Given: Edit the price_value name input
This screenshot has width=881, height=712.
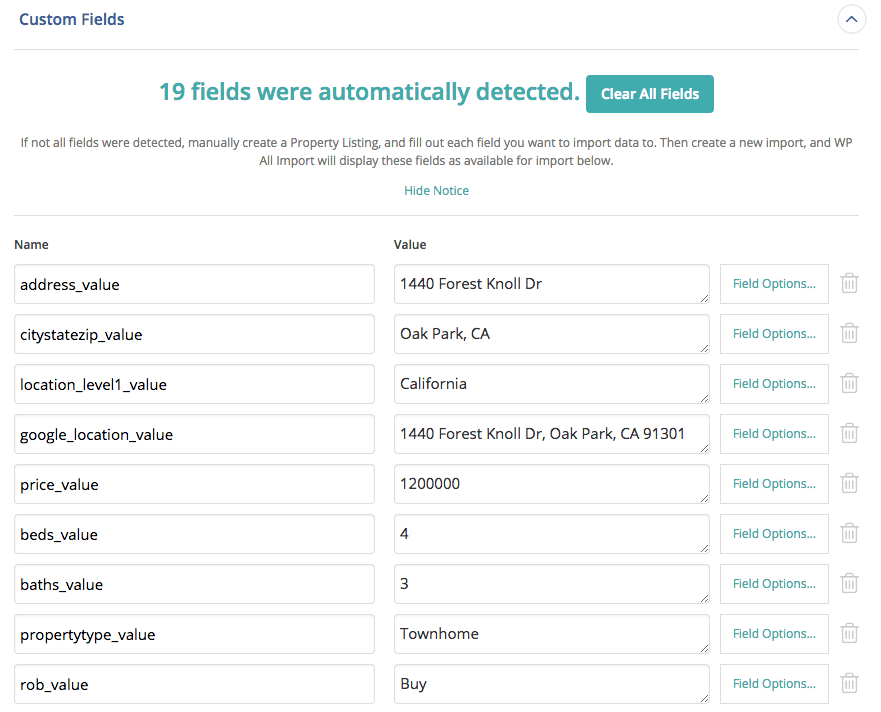Looking at the screenshot, I should coord(194,484).
